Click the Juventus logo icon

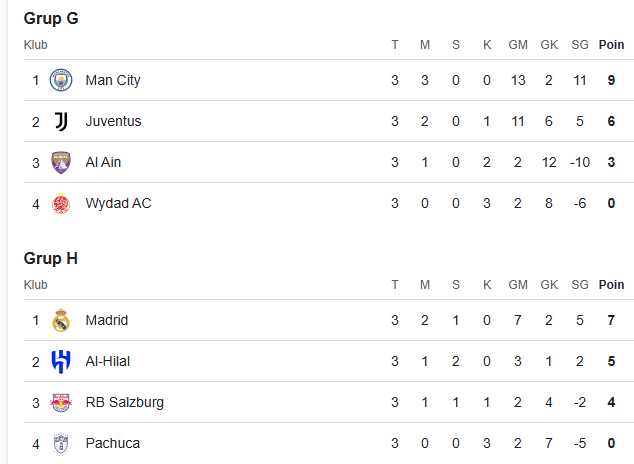[x=61, y=121]
